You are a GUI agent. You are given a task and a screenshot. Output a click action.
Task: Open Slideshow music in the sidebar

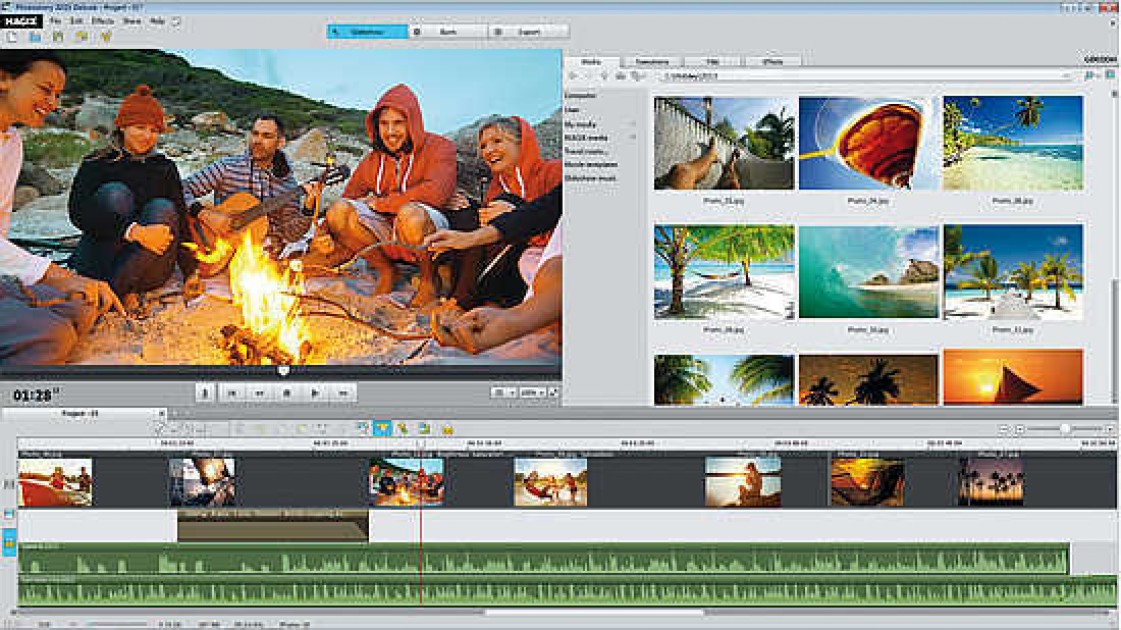pyautogui.click(x=590, y=178)
